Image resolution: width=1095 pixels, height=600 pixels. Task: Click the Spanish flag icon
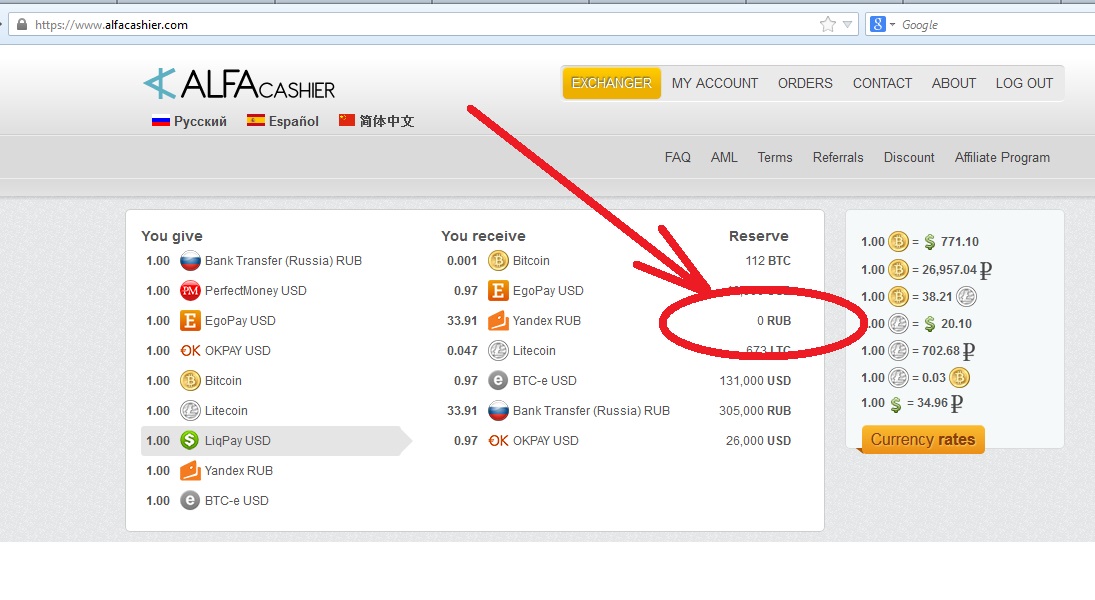tap(256, 120)
